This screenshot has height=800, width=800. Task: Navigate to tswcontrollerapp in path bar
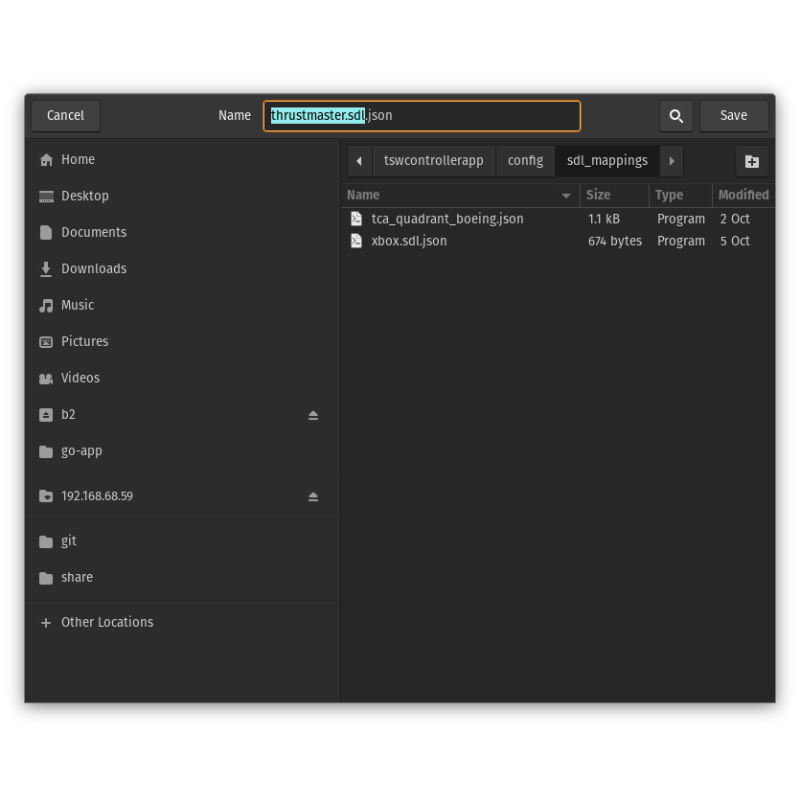[x=433, y=161]
